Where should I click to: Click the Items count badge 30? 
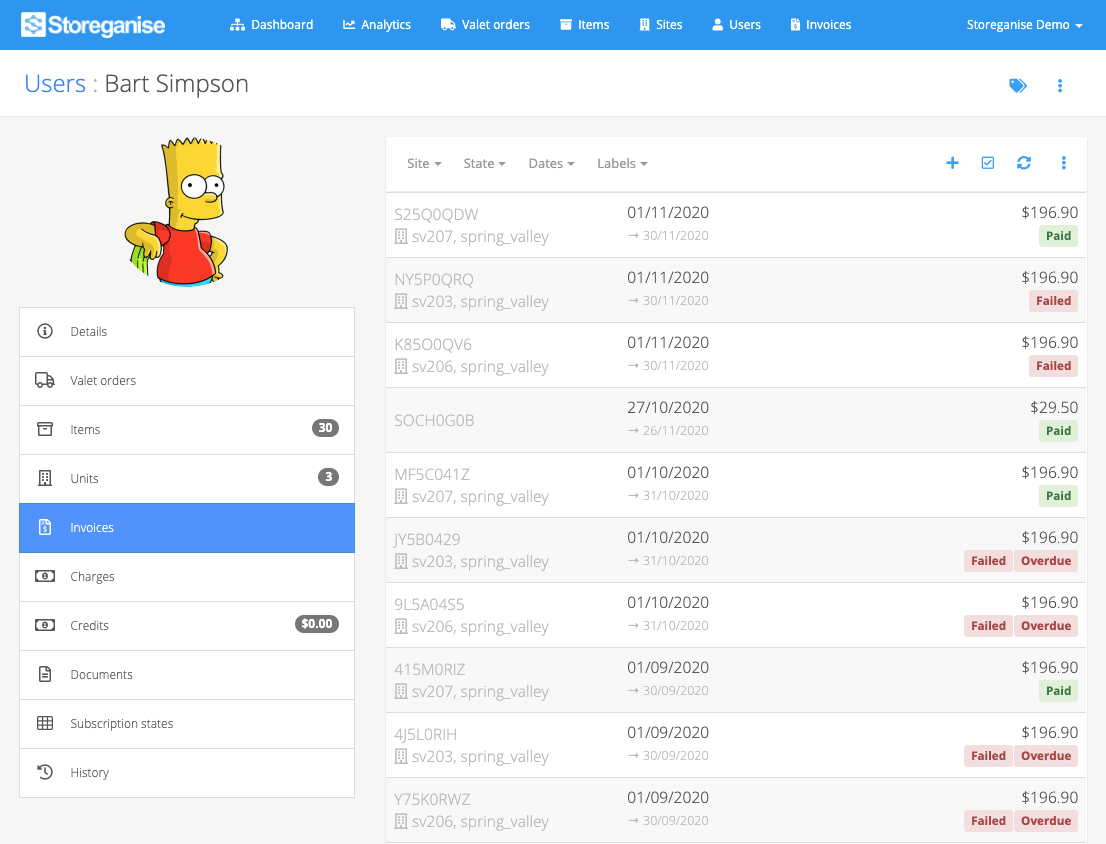[325, 428]
